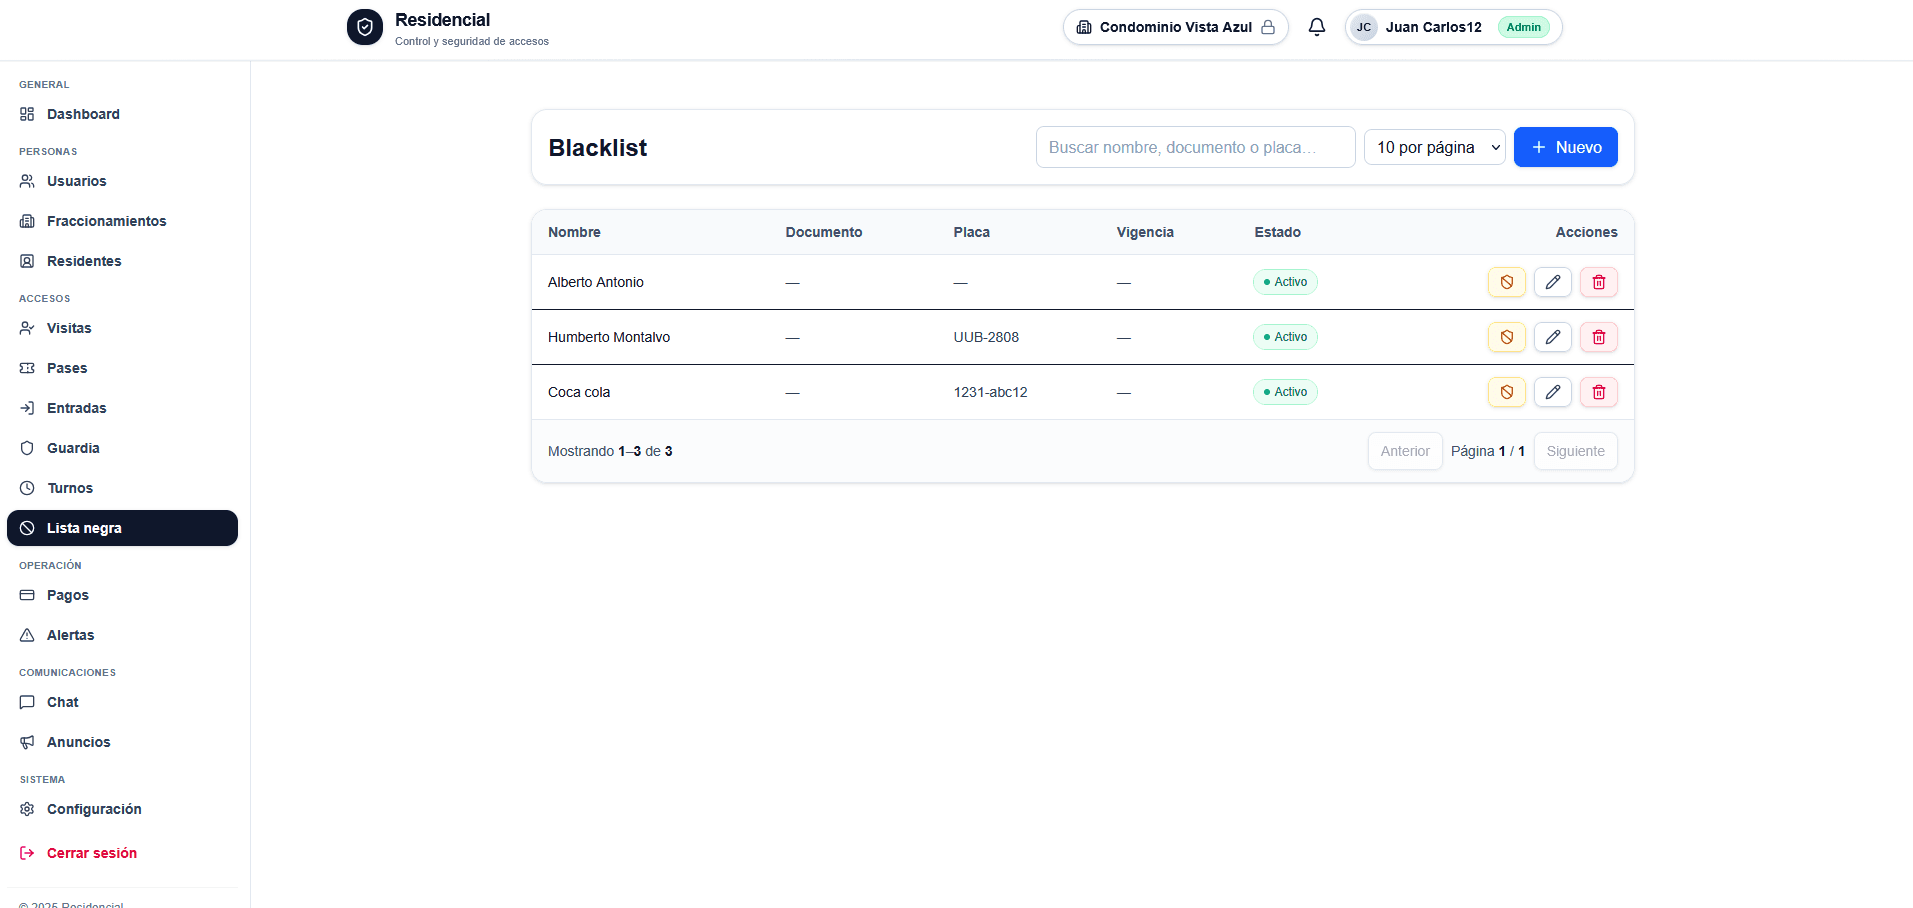Edit the Humberto Montalvo entry
Image resolution: width=1913 pixels, height=908 pixels.
pos(1552,337)
